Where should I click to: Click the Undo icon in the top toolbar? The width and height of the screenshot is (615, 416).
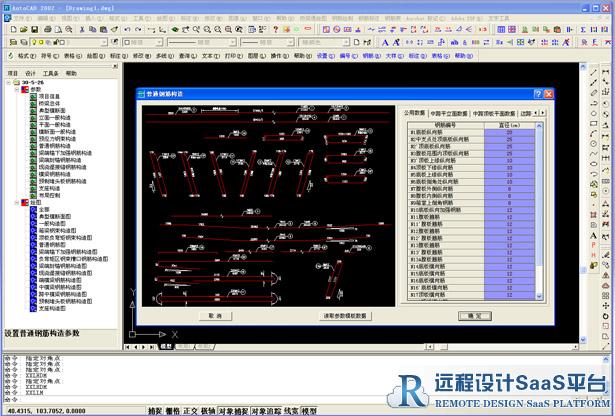coord(127,30)
